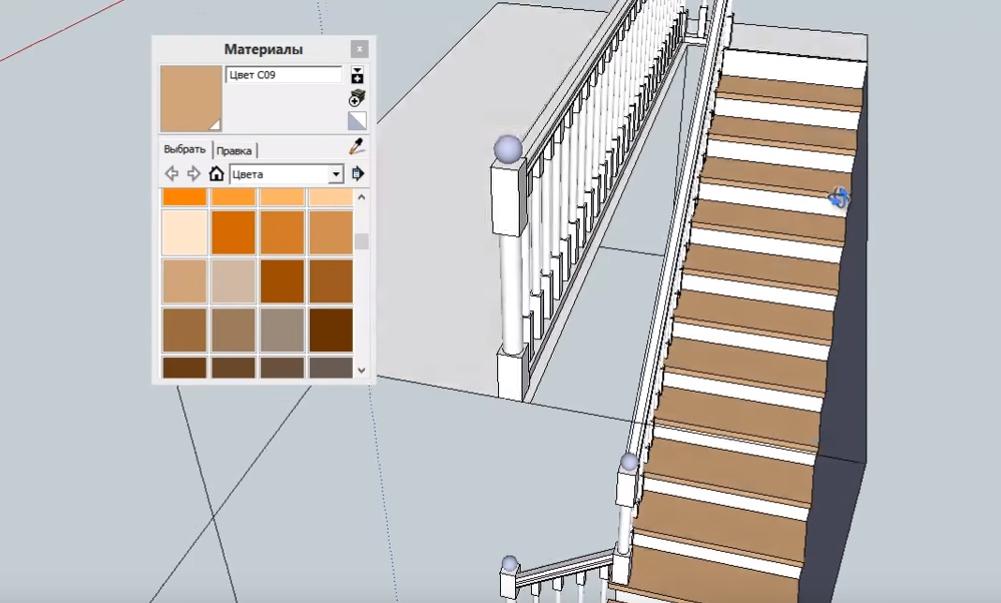
Task: Switch to the Правка tab
Action: pos(234,151)
